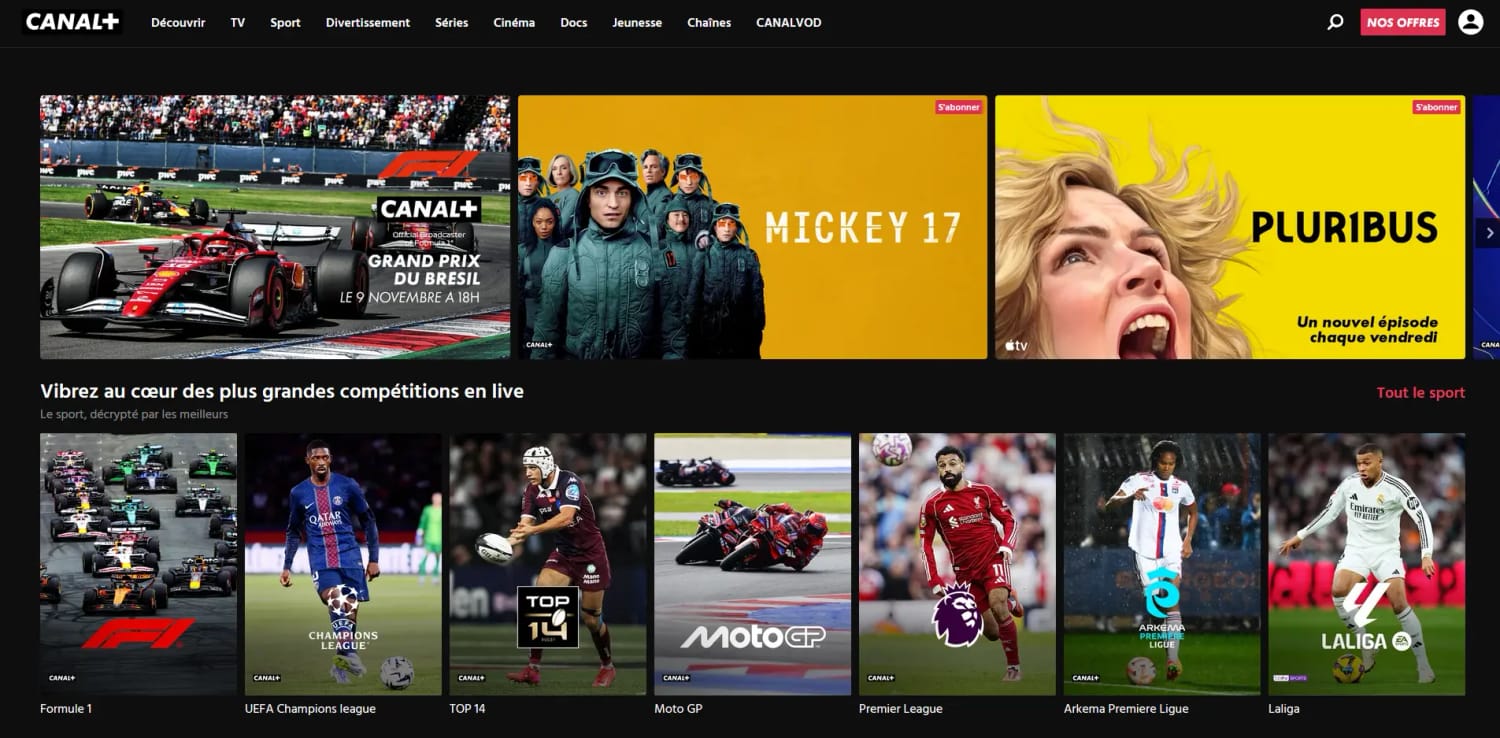Click S'abonner on the Mickey 17 banner

tap(958, 106)
